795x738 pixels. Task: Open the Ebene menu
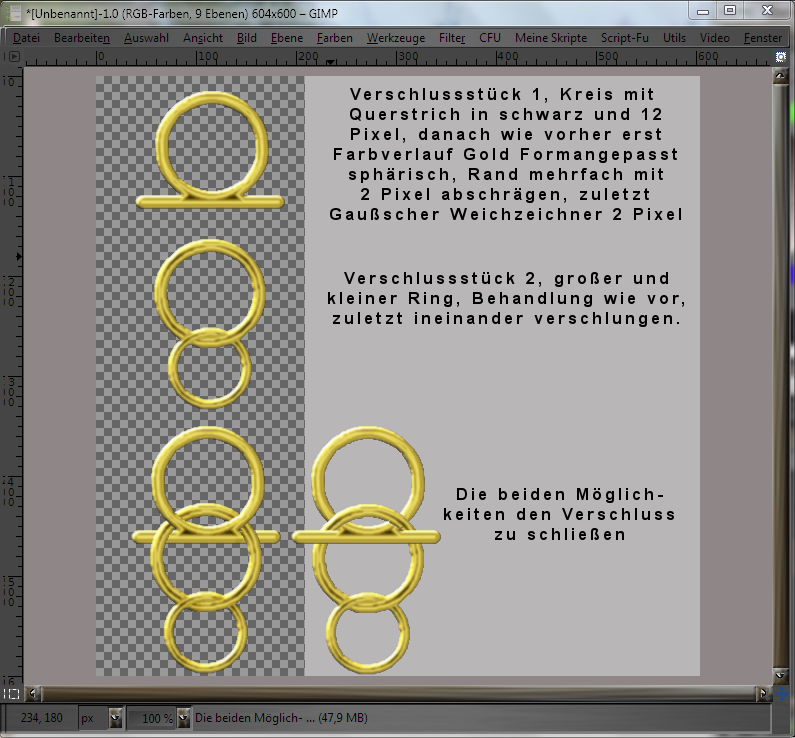tap(287, 37)
